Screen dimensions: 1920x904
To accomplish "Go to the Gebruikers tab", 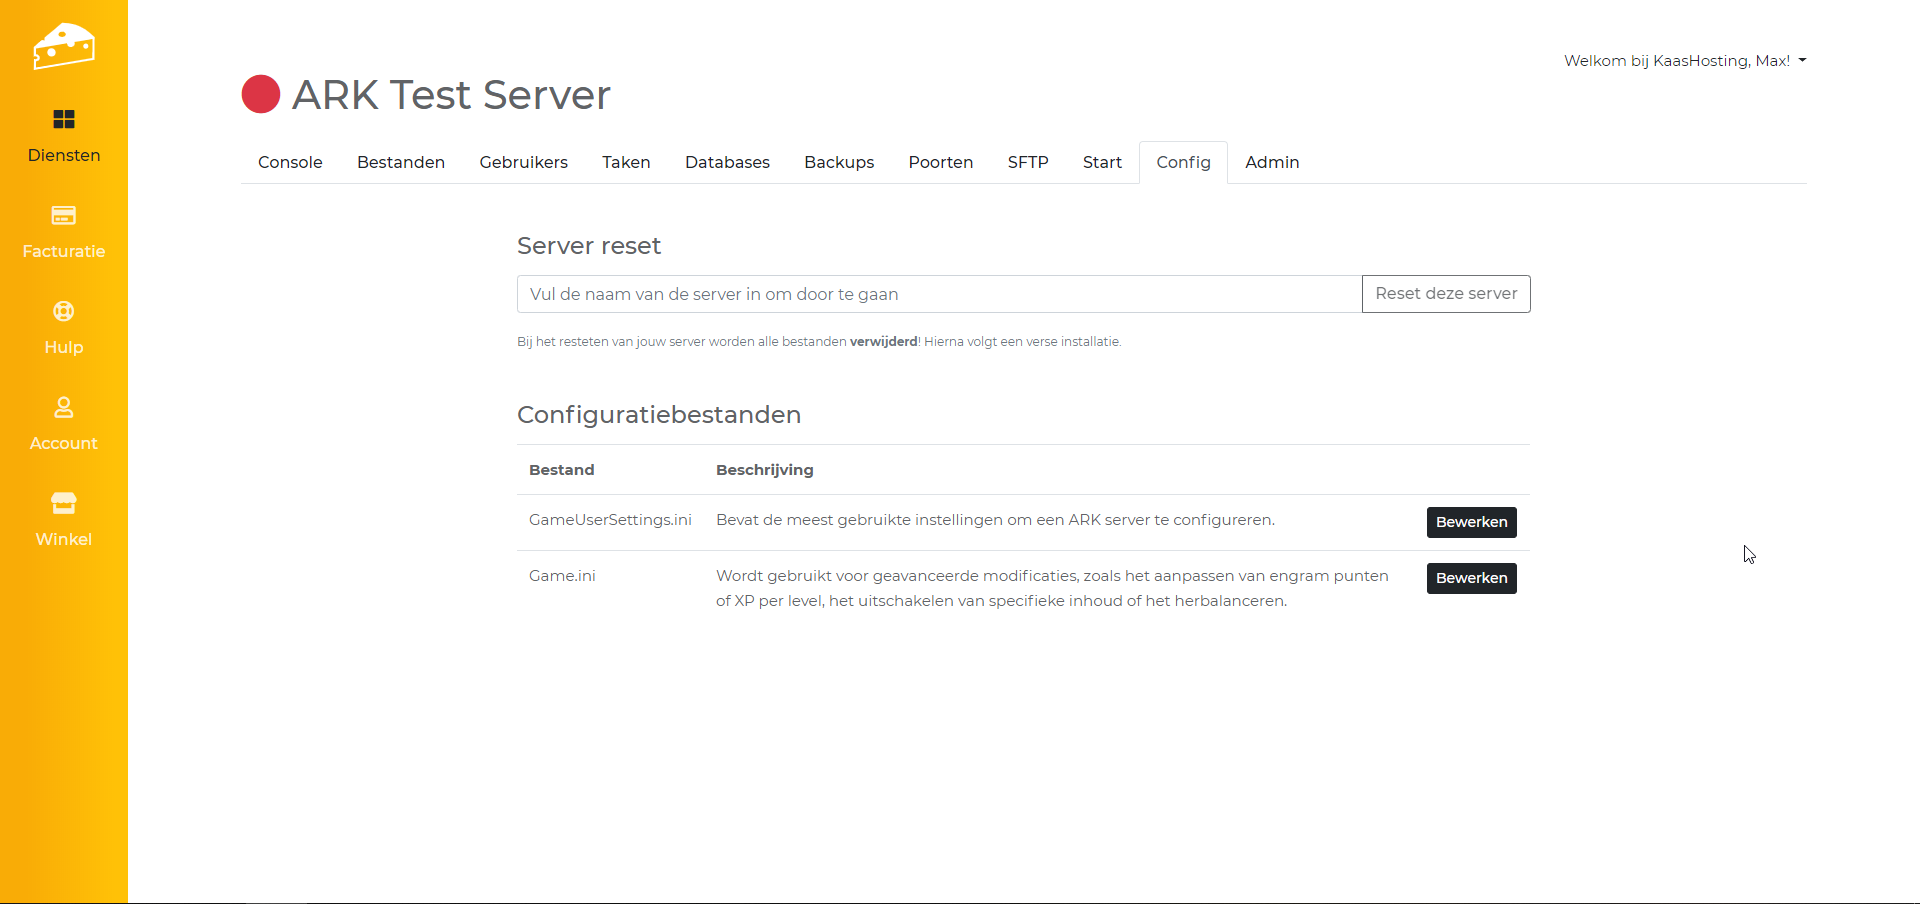I will 523,163.
